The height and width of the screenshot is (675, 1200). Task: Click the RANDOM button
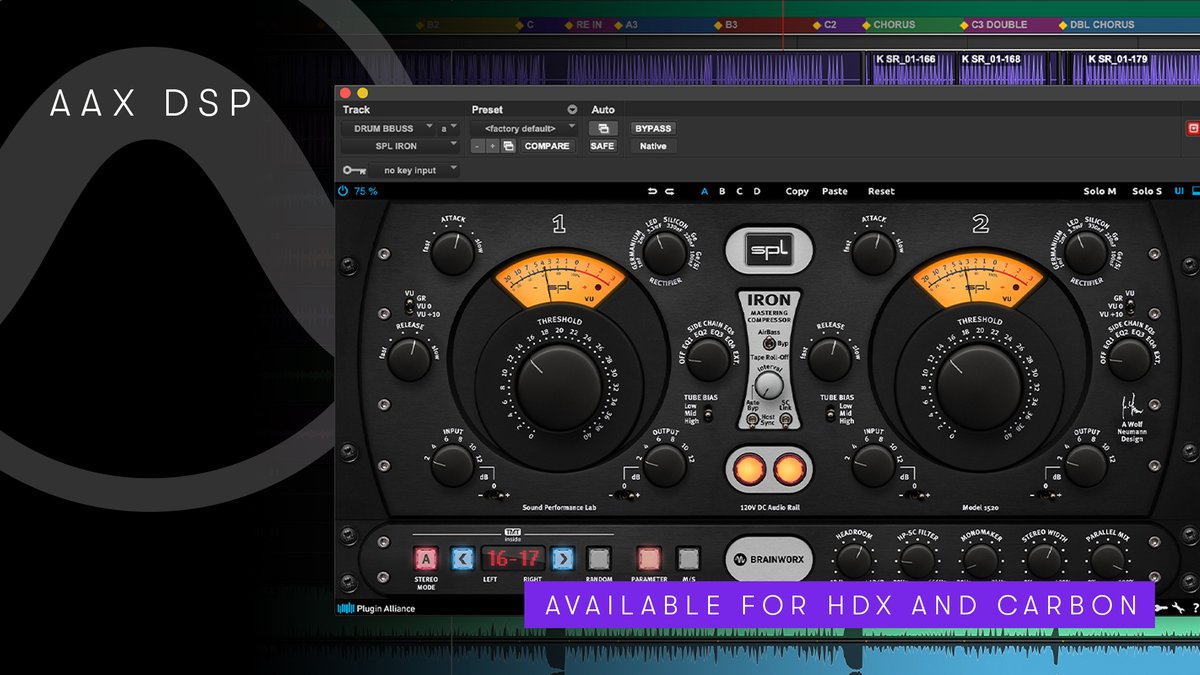pos(599,558)
